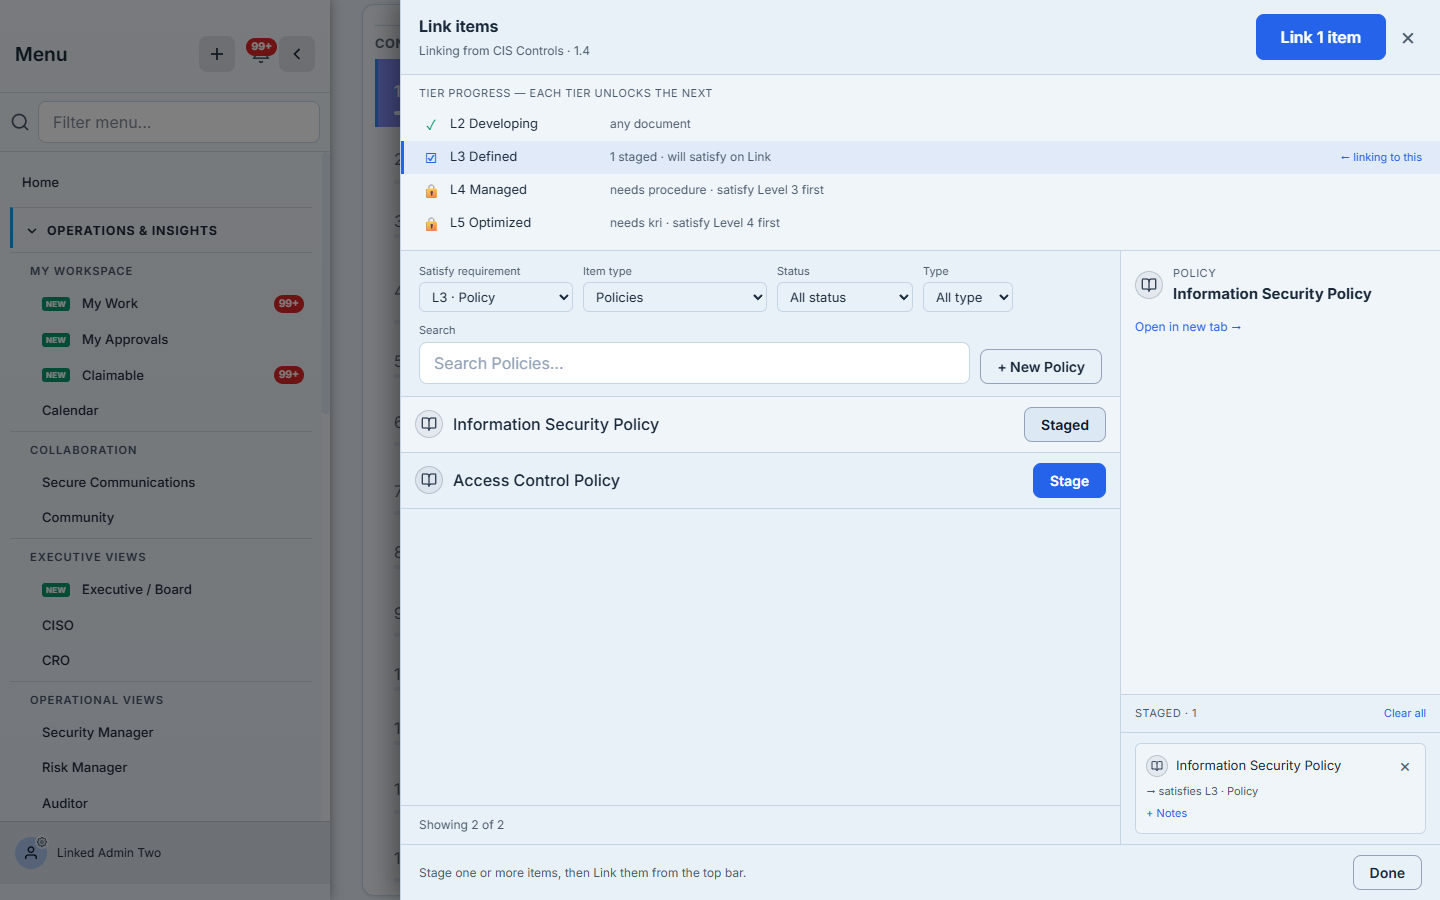The height and width of the screenshot is (900, 1440).
Task: Click the search magnifier icon beside Filter menu
Action: tap(20, 122)
